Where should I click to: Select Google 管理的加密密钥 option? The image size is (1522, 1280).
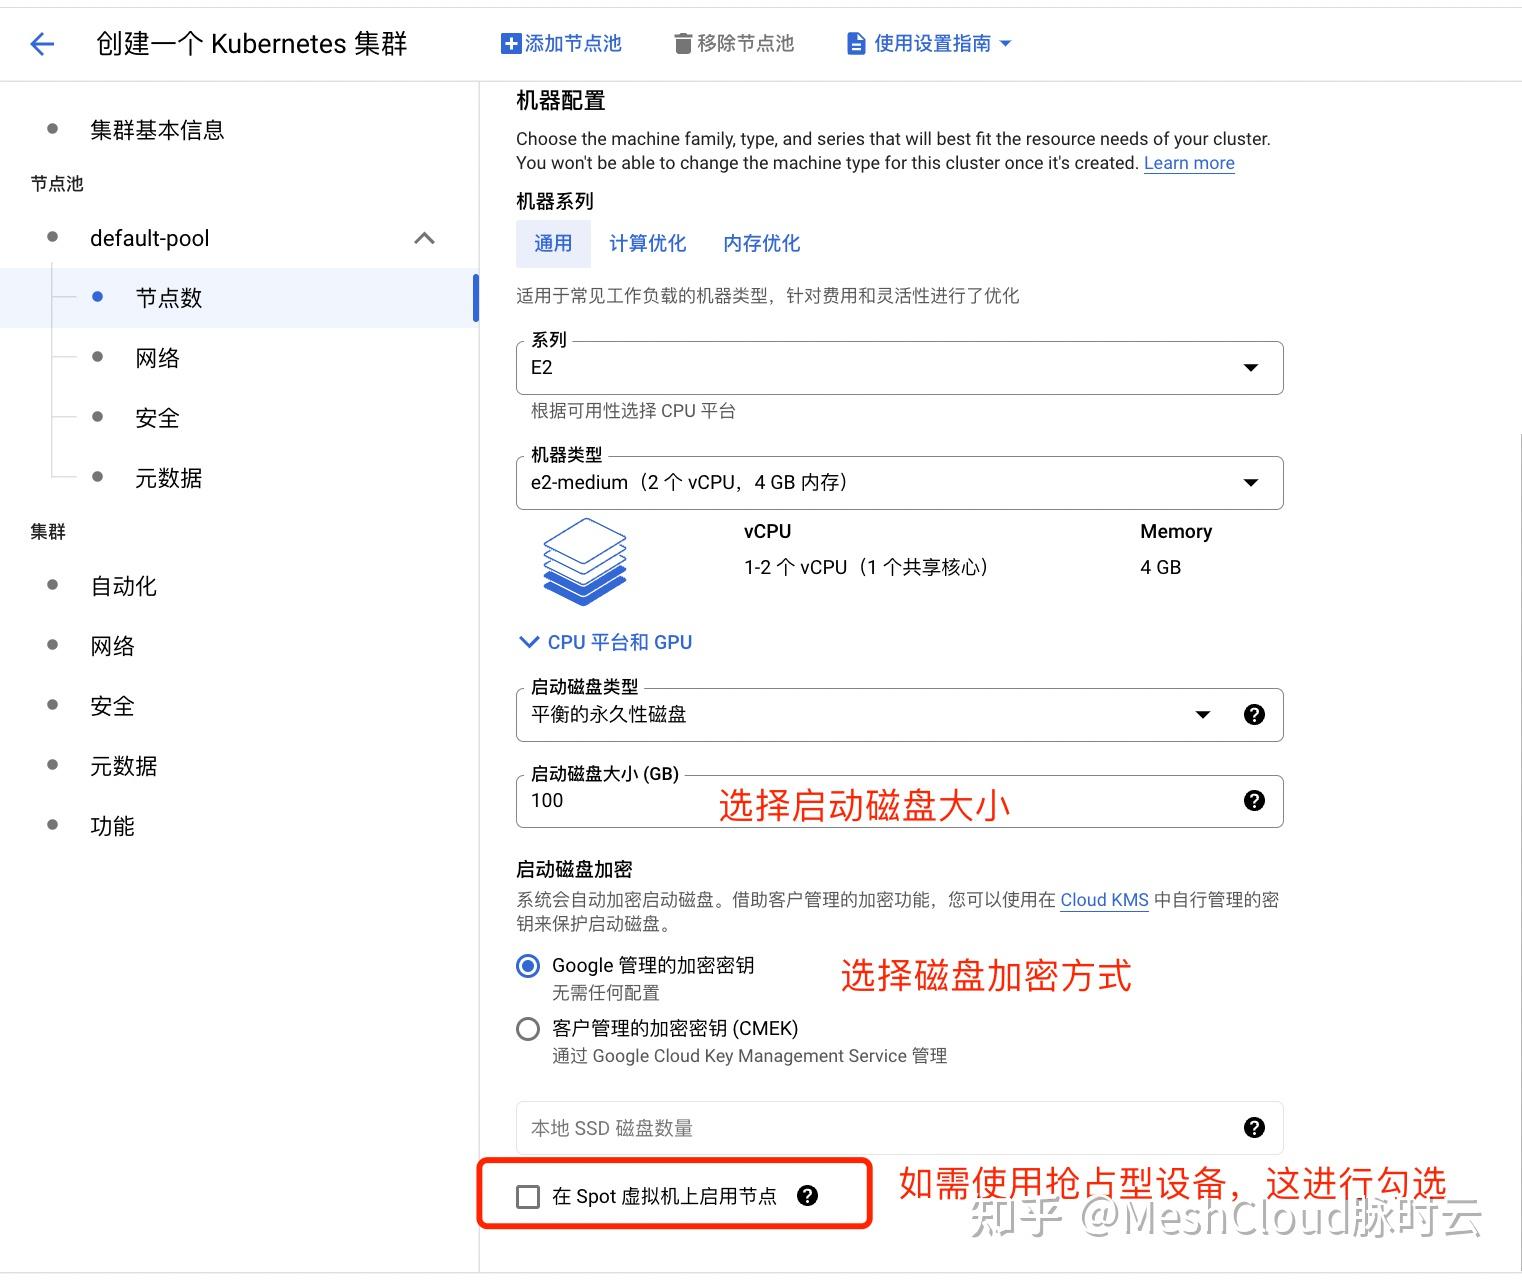(528, 965)
